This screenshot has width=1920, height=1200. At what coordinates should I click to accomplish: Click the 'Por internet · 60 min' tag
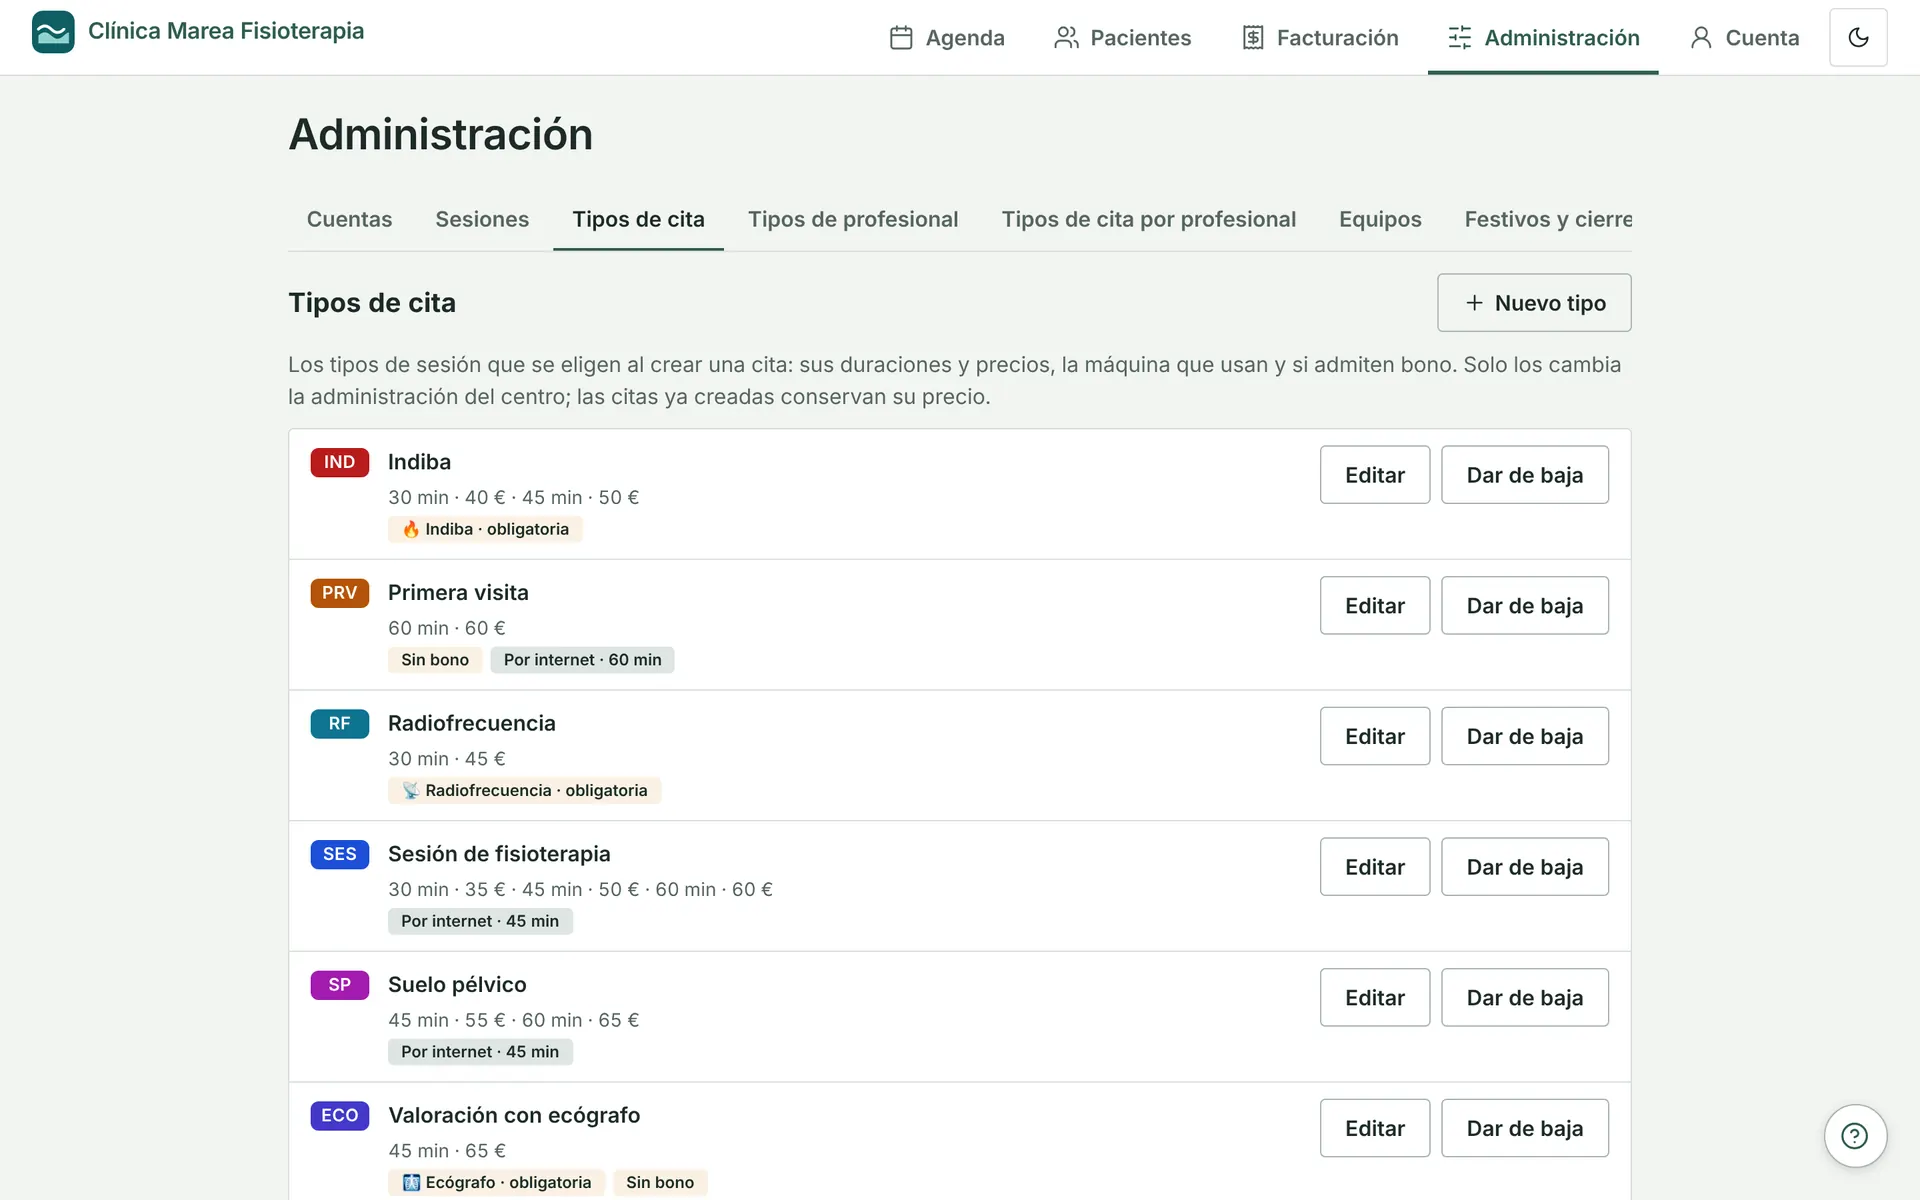point(582,660)
